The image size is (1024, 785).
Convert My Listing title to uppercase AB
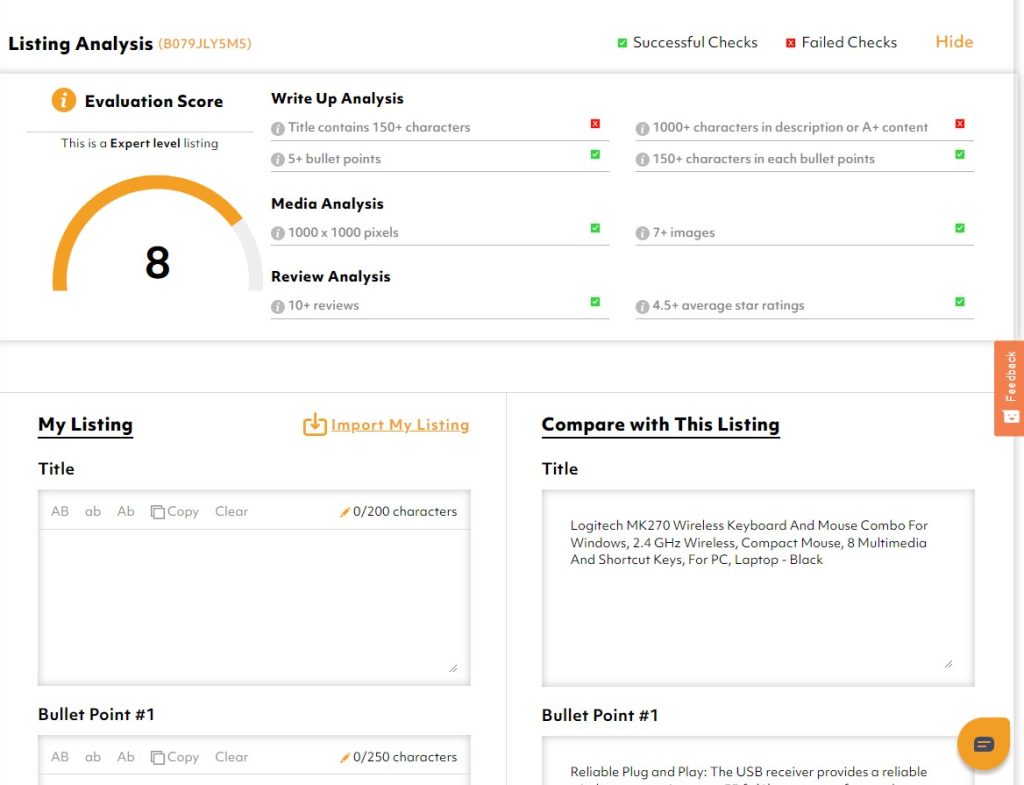[x=60, y=511]
